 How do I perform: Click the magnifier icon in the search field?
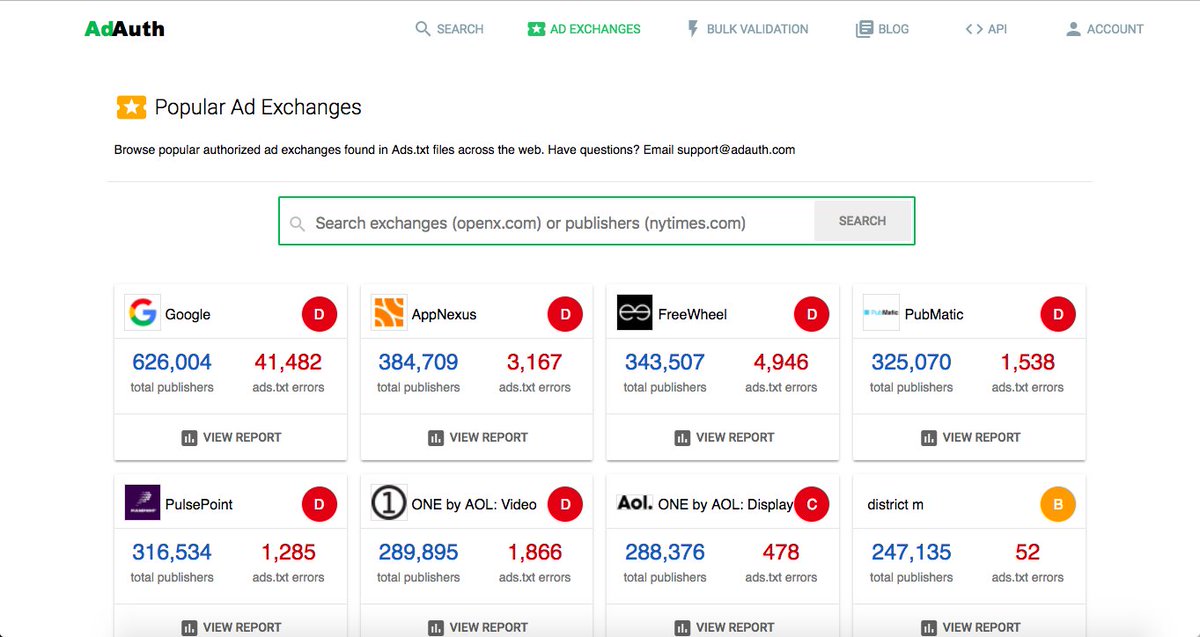pos(297,224)
